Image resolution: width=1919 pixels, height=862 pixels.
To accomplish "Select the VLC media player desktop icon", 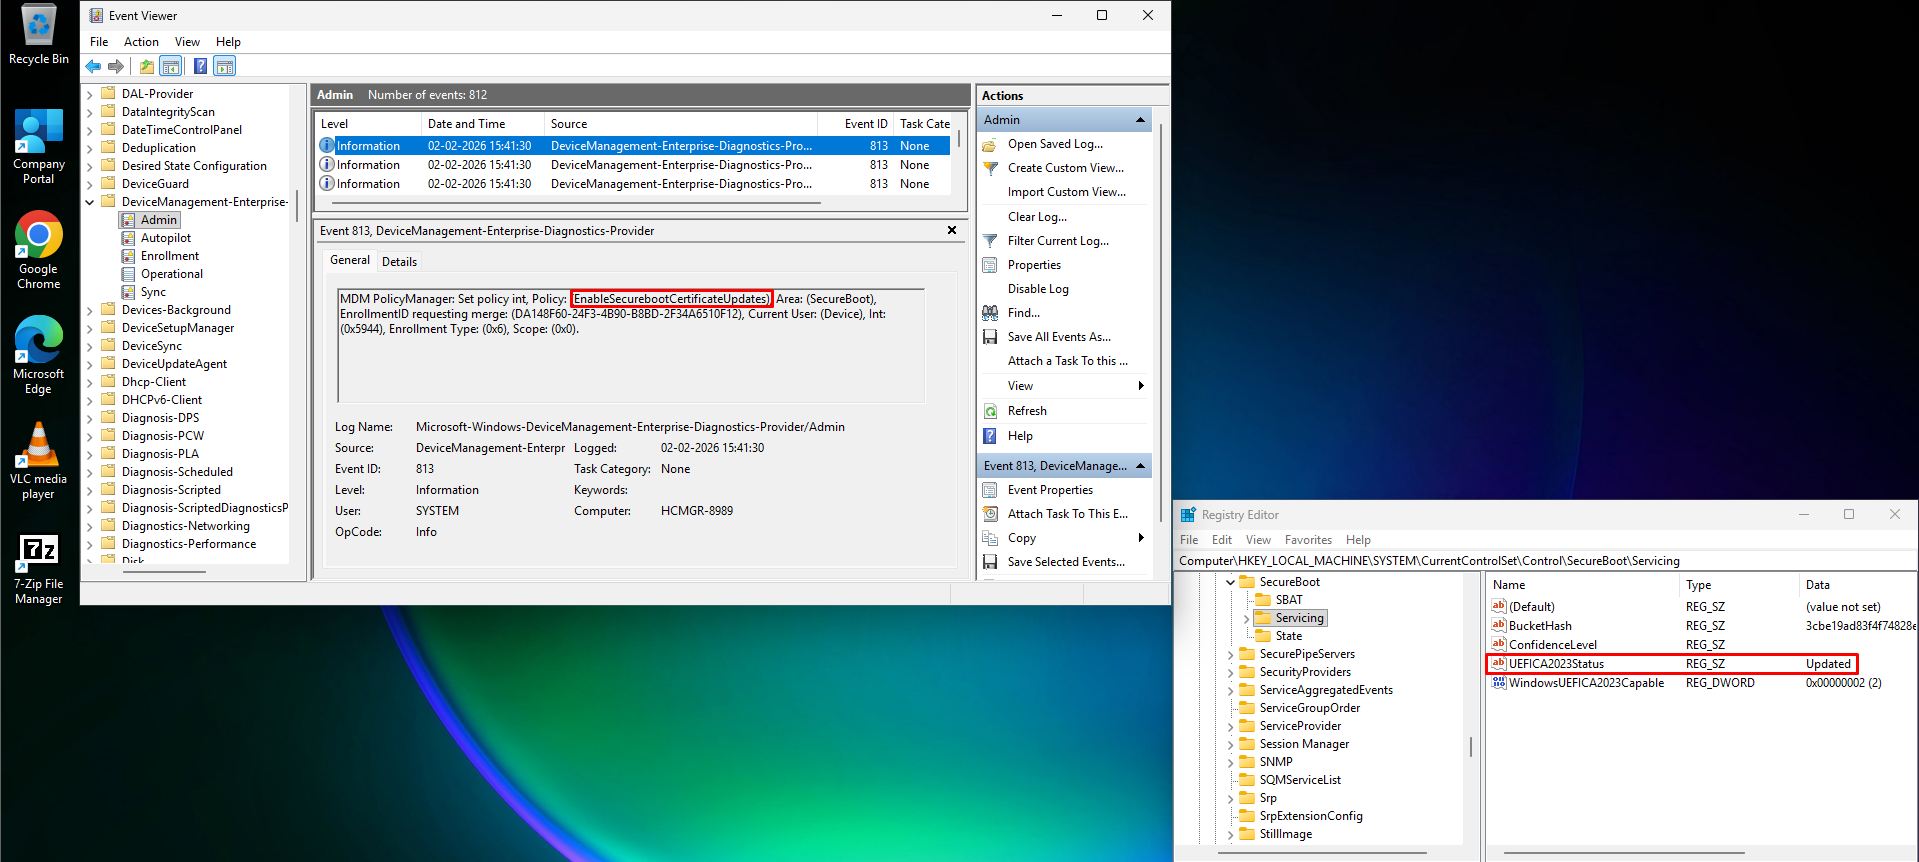I will pos(39,461).
